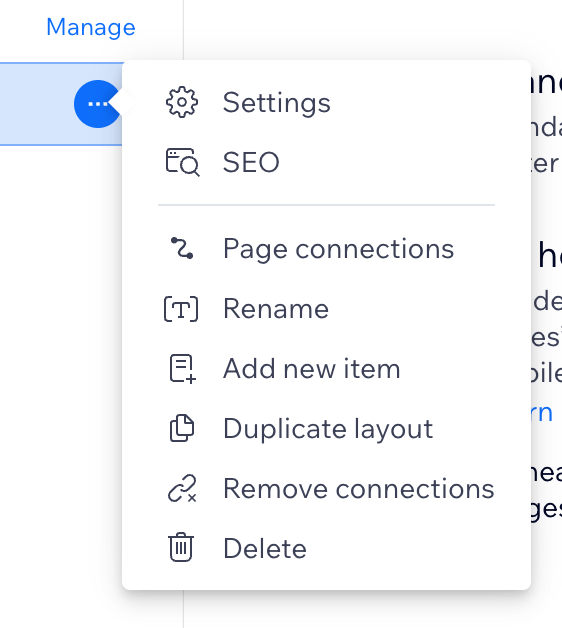Image resolution: width=562 pixels, height=628 pixels.
Task: Click the Rename text-bracket icon
Action: [181, 309]
